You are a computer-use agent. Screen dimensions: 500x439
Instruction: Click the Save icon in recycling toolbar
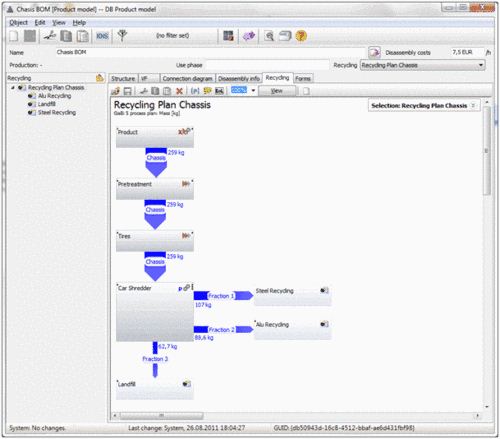pyautogui.click(x=127, y=91)
